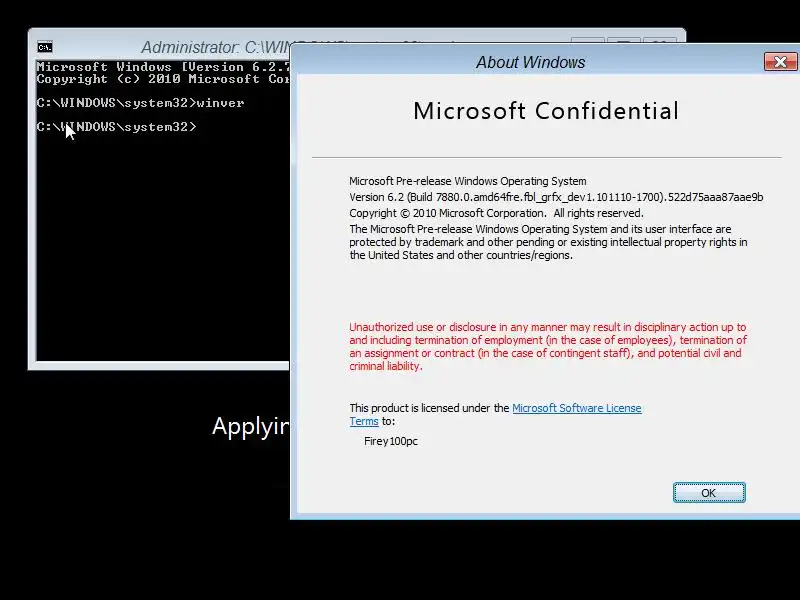Click the command prompt system menu icon
The height and width of the screenshot is (600, 800).
45,47
